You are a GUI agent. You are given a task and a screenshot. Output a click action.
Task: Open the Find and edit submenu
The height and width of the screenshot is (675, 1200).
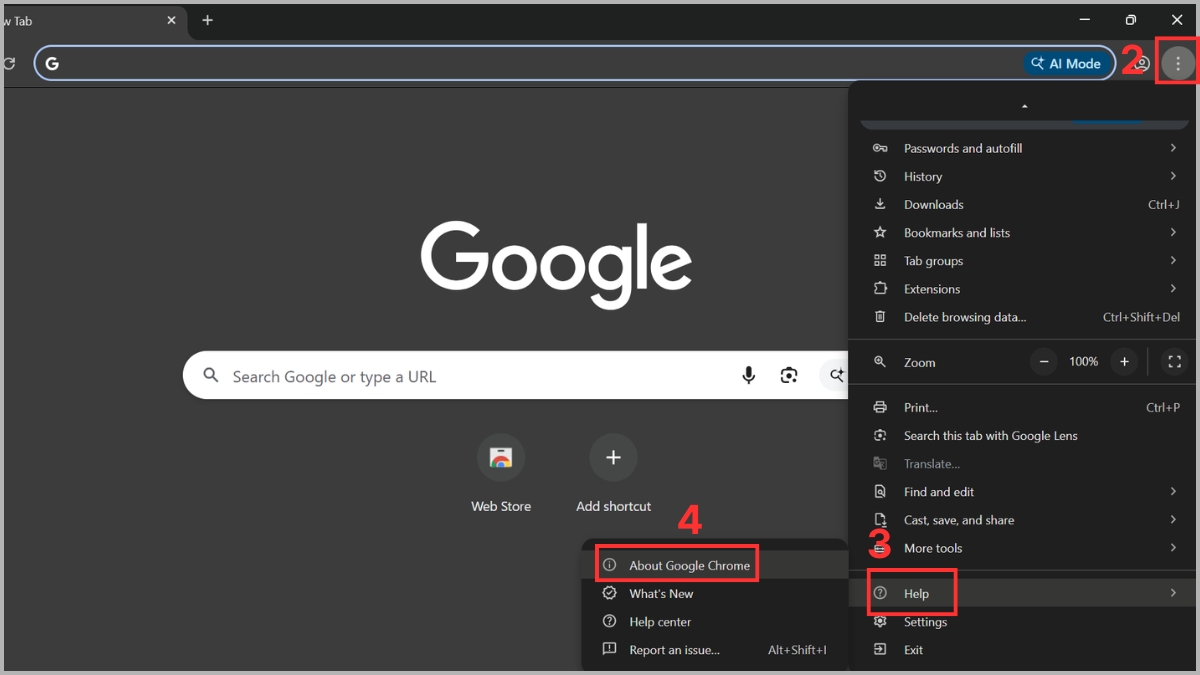[x=1022, y=491]
